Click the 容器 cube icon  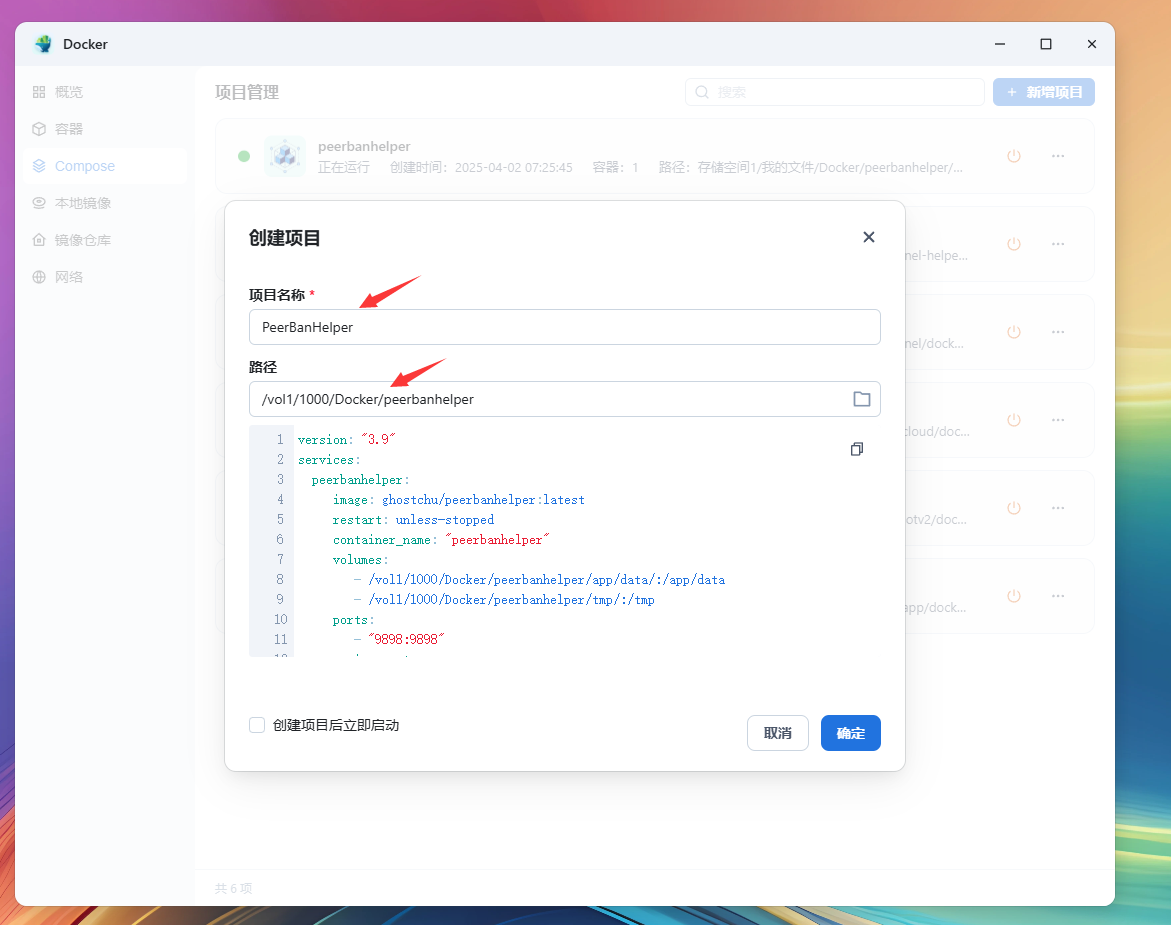(x=39, y=129)
